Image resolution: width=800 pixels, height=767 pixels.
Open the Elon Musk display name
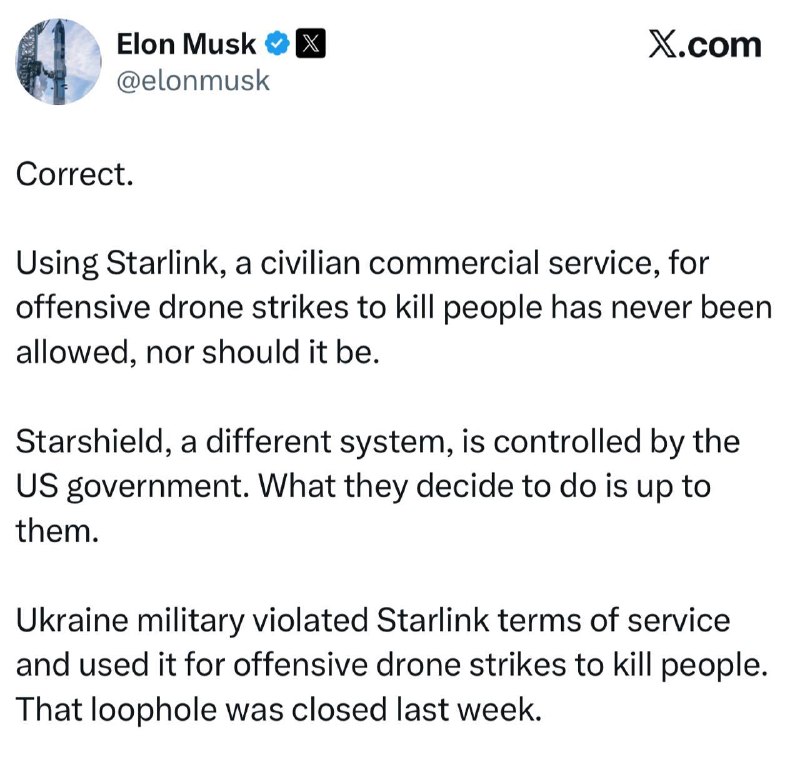(x=186, y=44)
